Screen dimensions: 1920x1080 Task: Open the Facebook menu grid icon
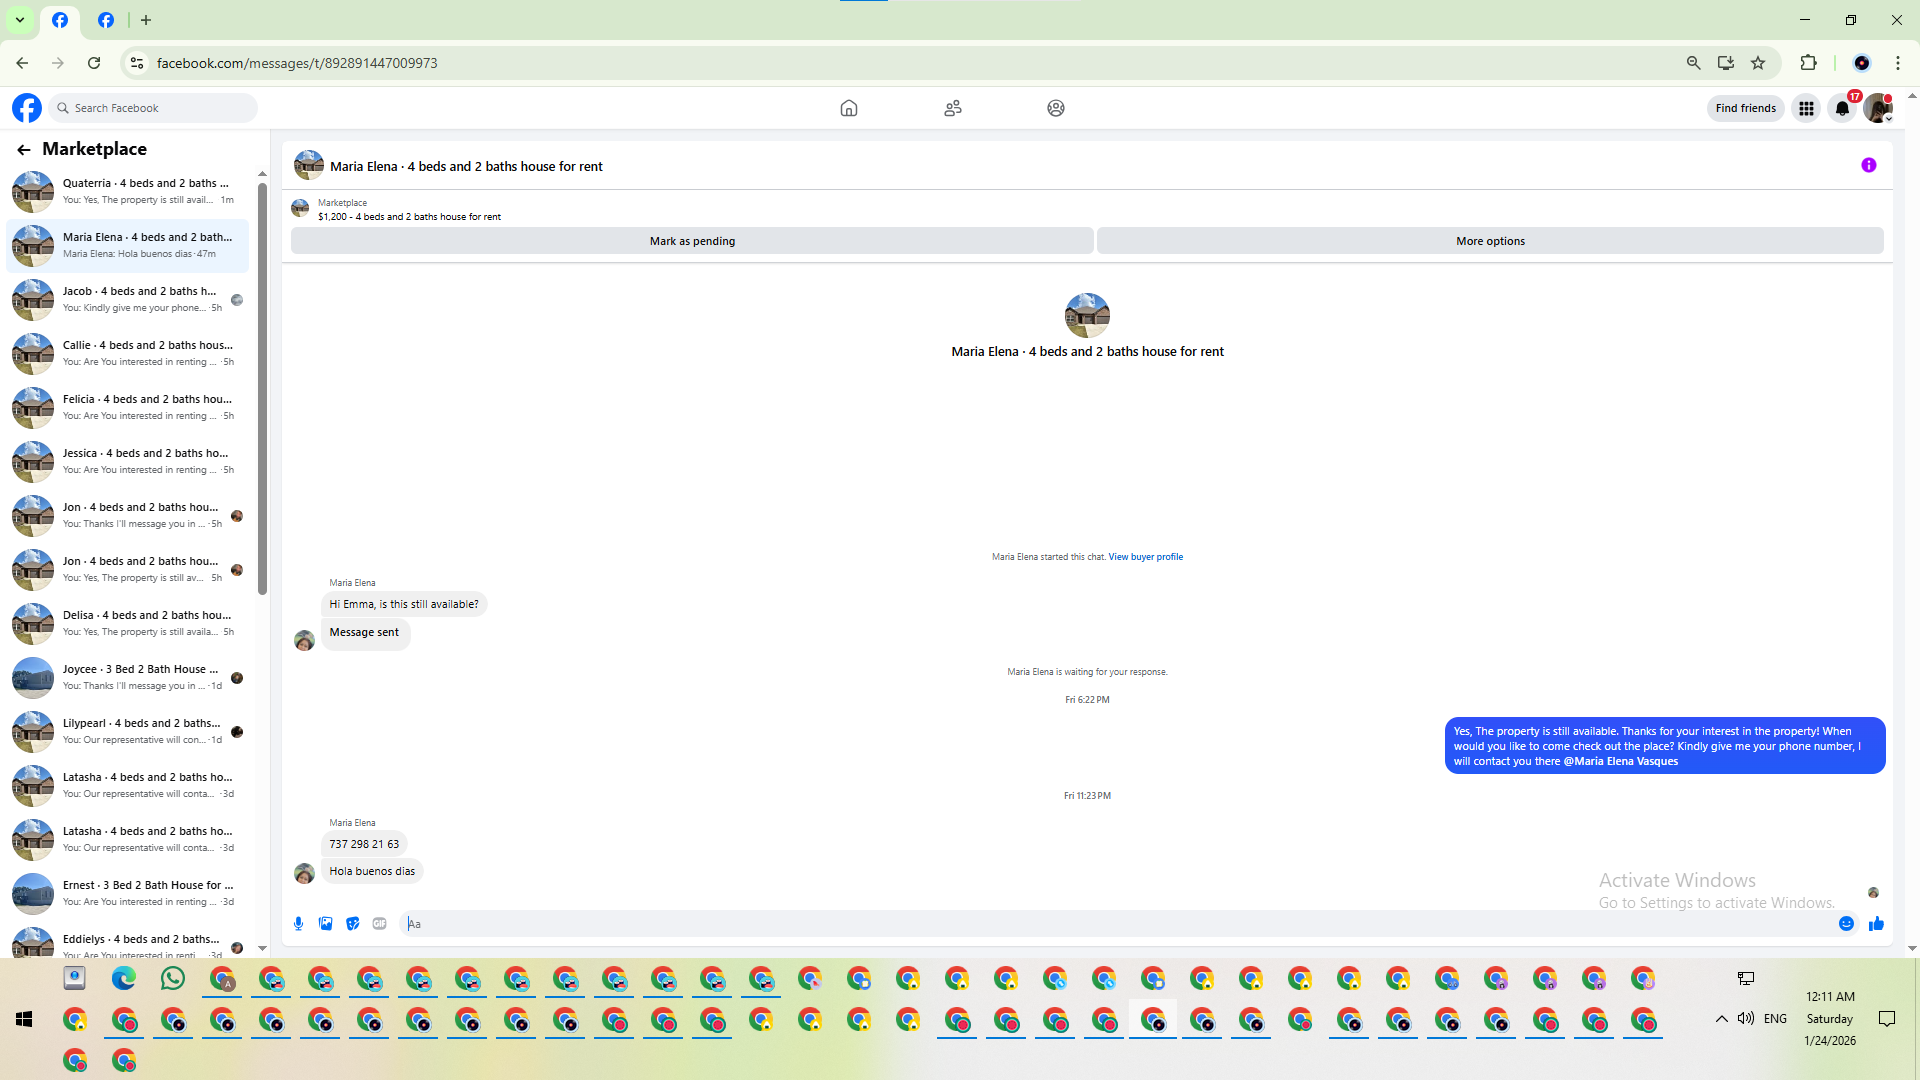coord(1806,109)
